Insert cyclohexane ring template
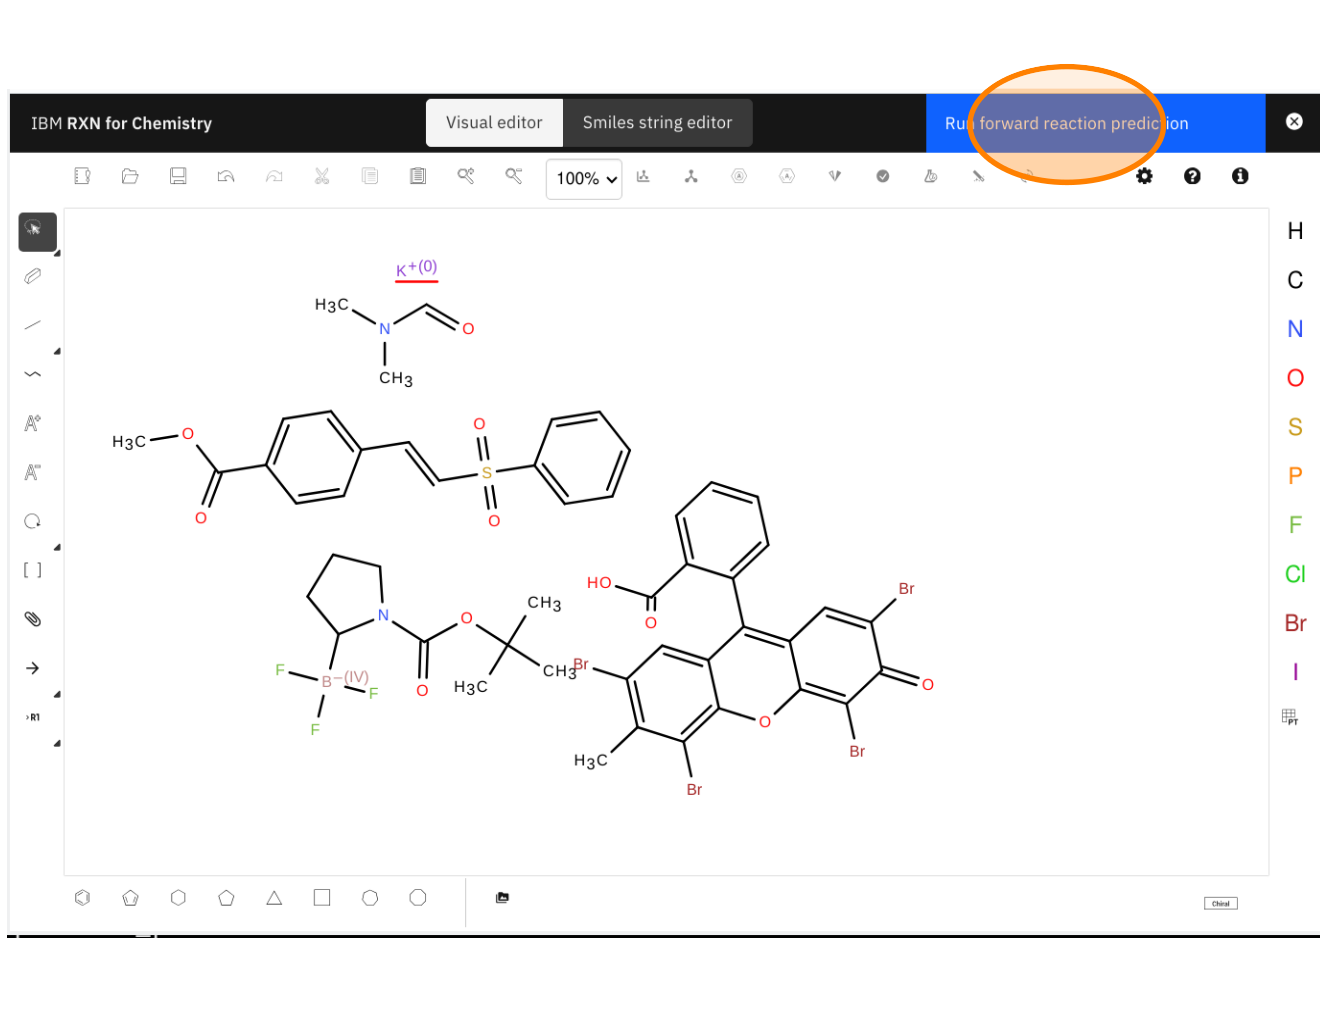 [x=178, y=898]
